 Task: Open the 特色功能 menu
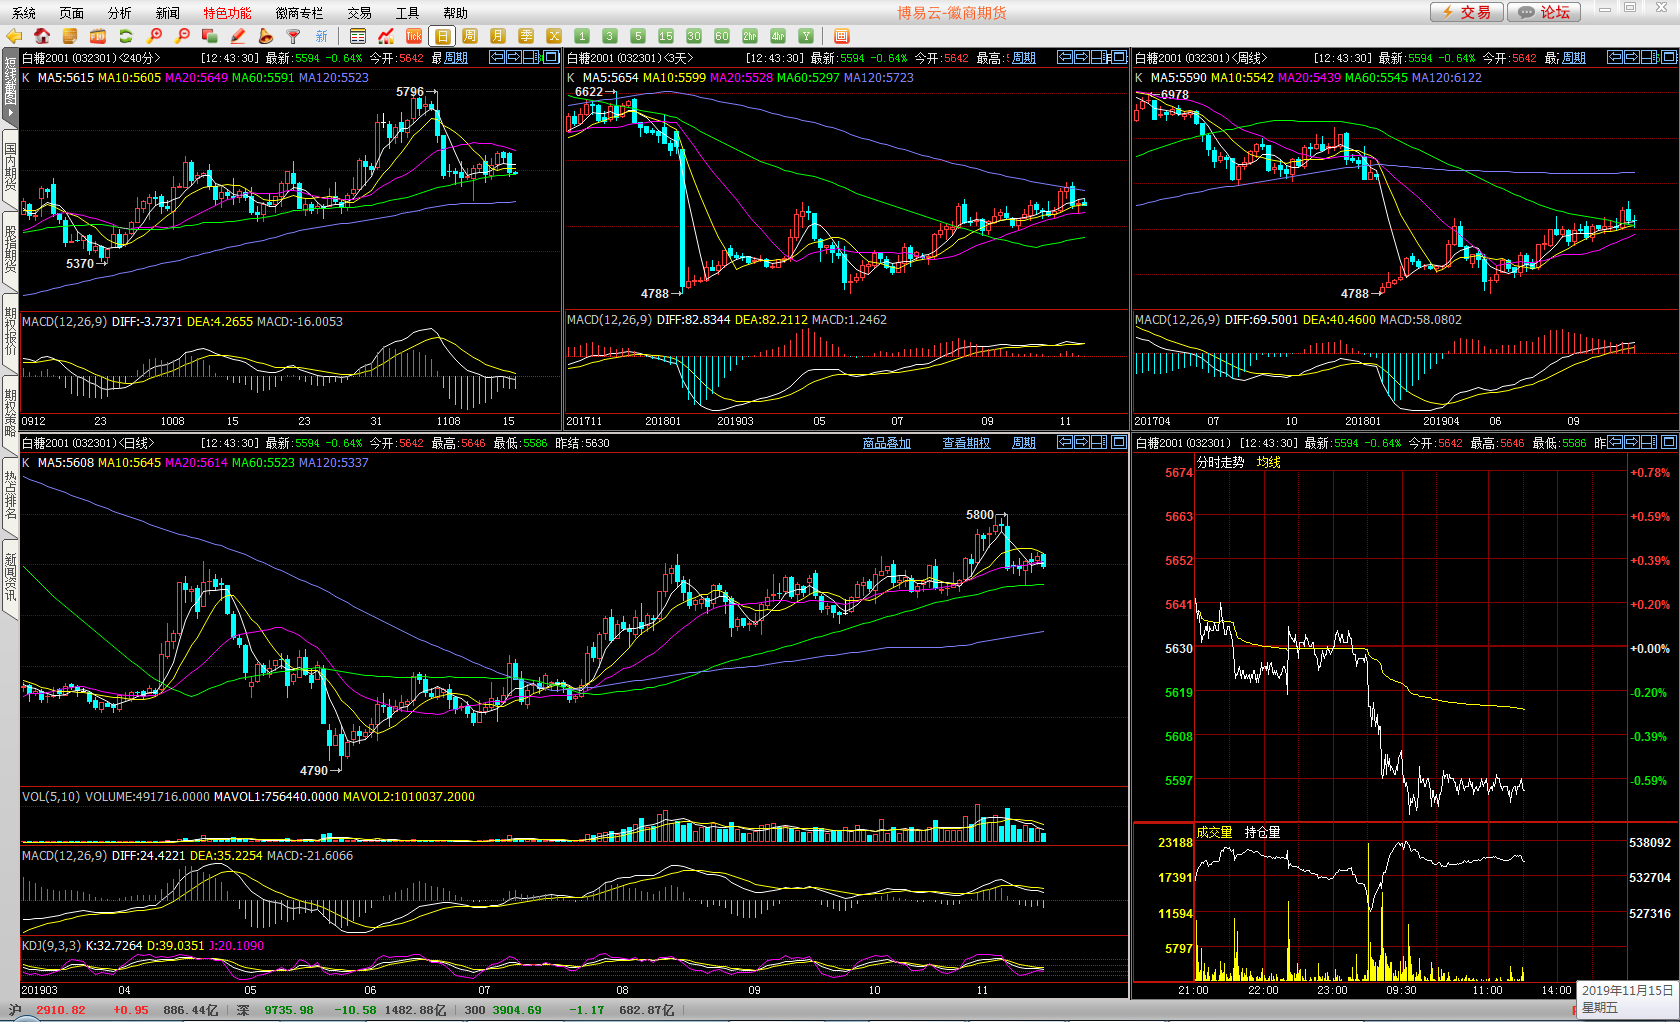228,13
